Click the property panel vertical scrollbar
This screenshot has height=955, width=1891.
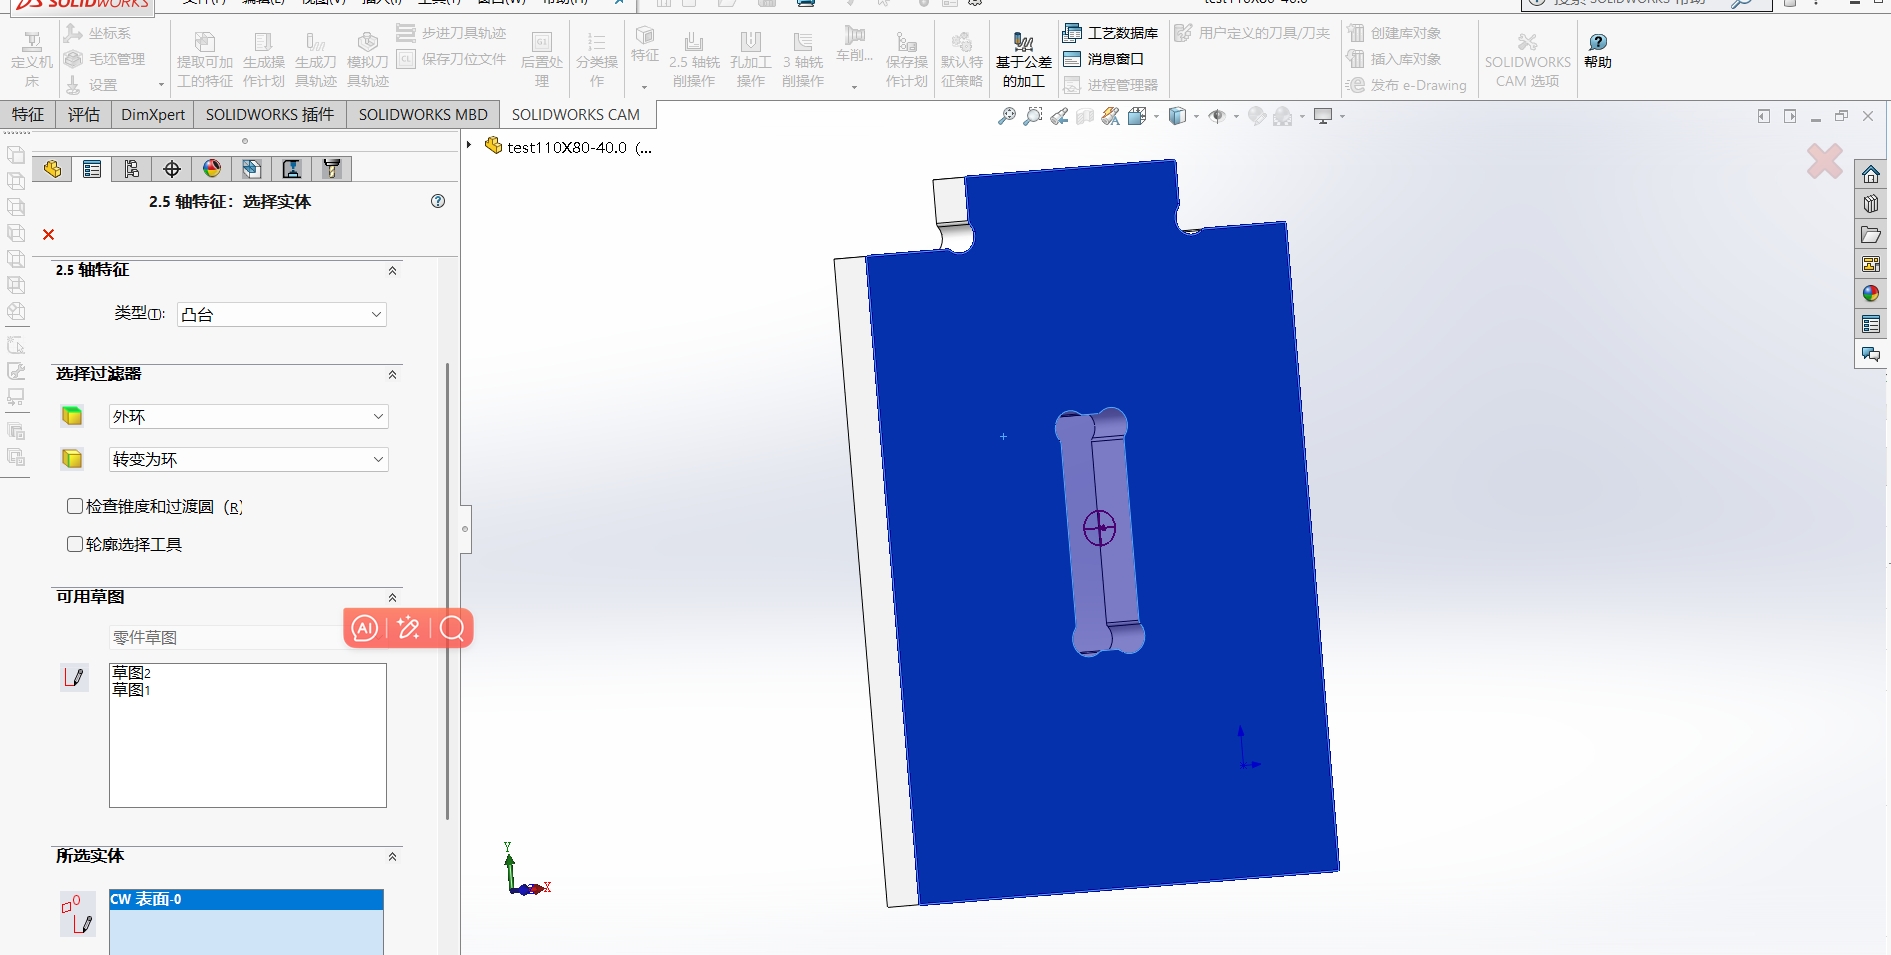pos(447,590)
